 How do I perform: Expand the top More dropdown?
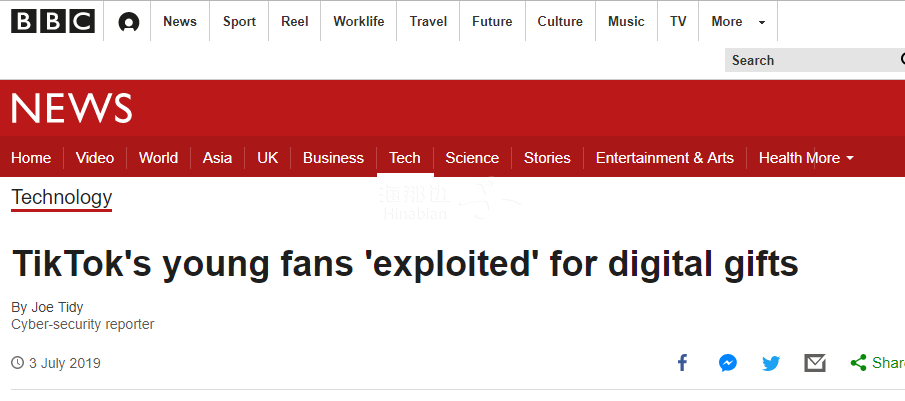pos(738,22)
